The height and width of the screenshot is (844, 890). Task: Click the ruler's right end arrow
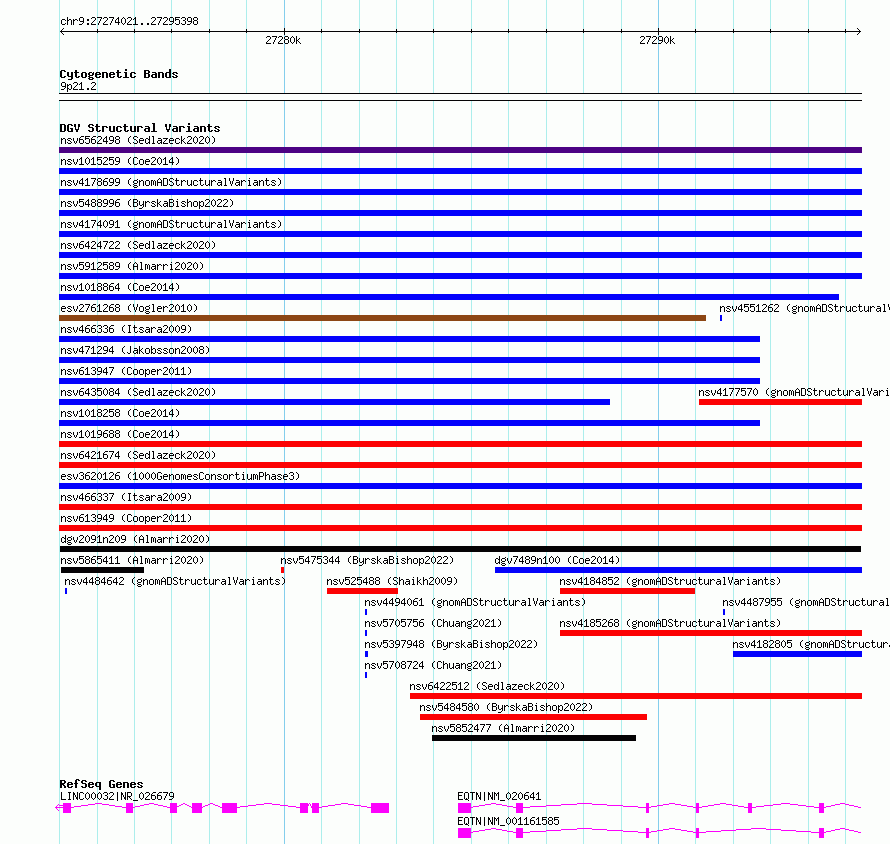point(858,32)
